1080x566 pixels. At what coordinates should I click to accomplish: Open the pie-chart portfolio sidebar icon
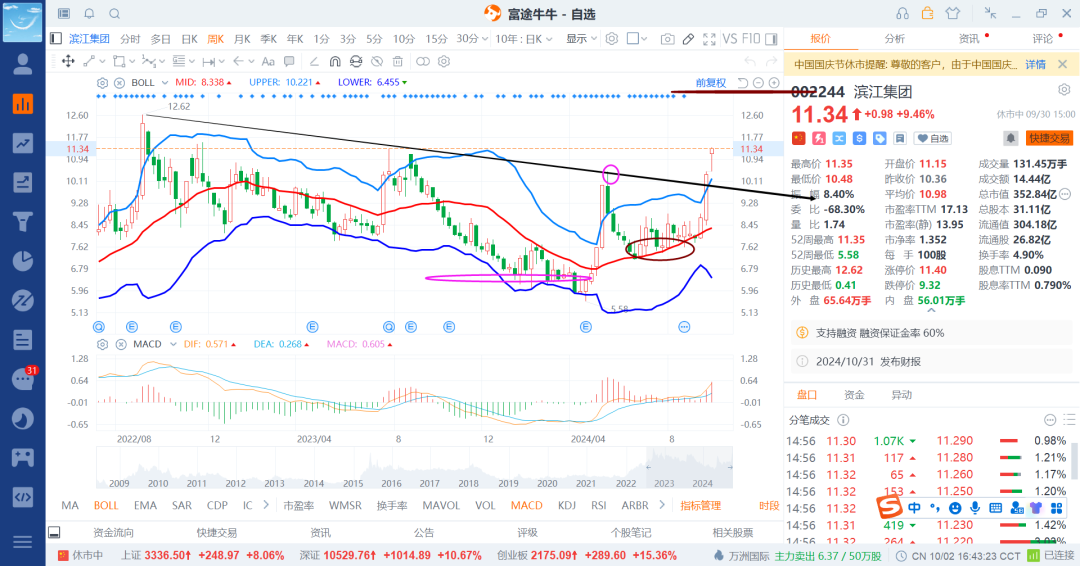coord(23,261)
